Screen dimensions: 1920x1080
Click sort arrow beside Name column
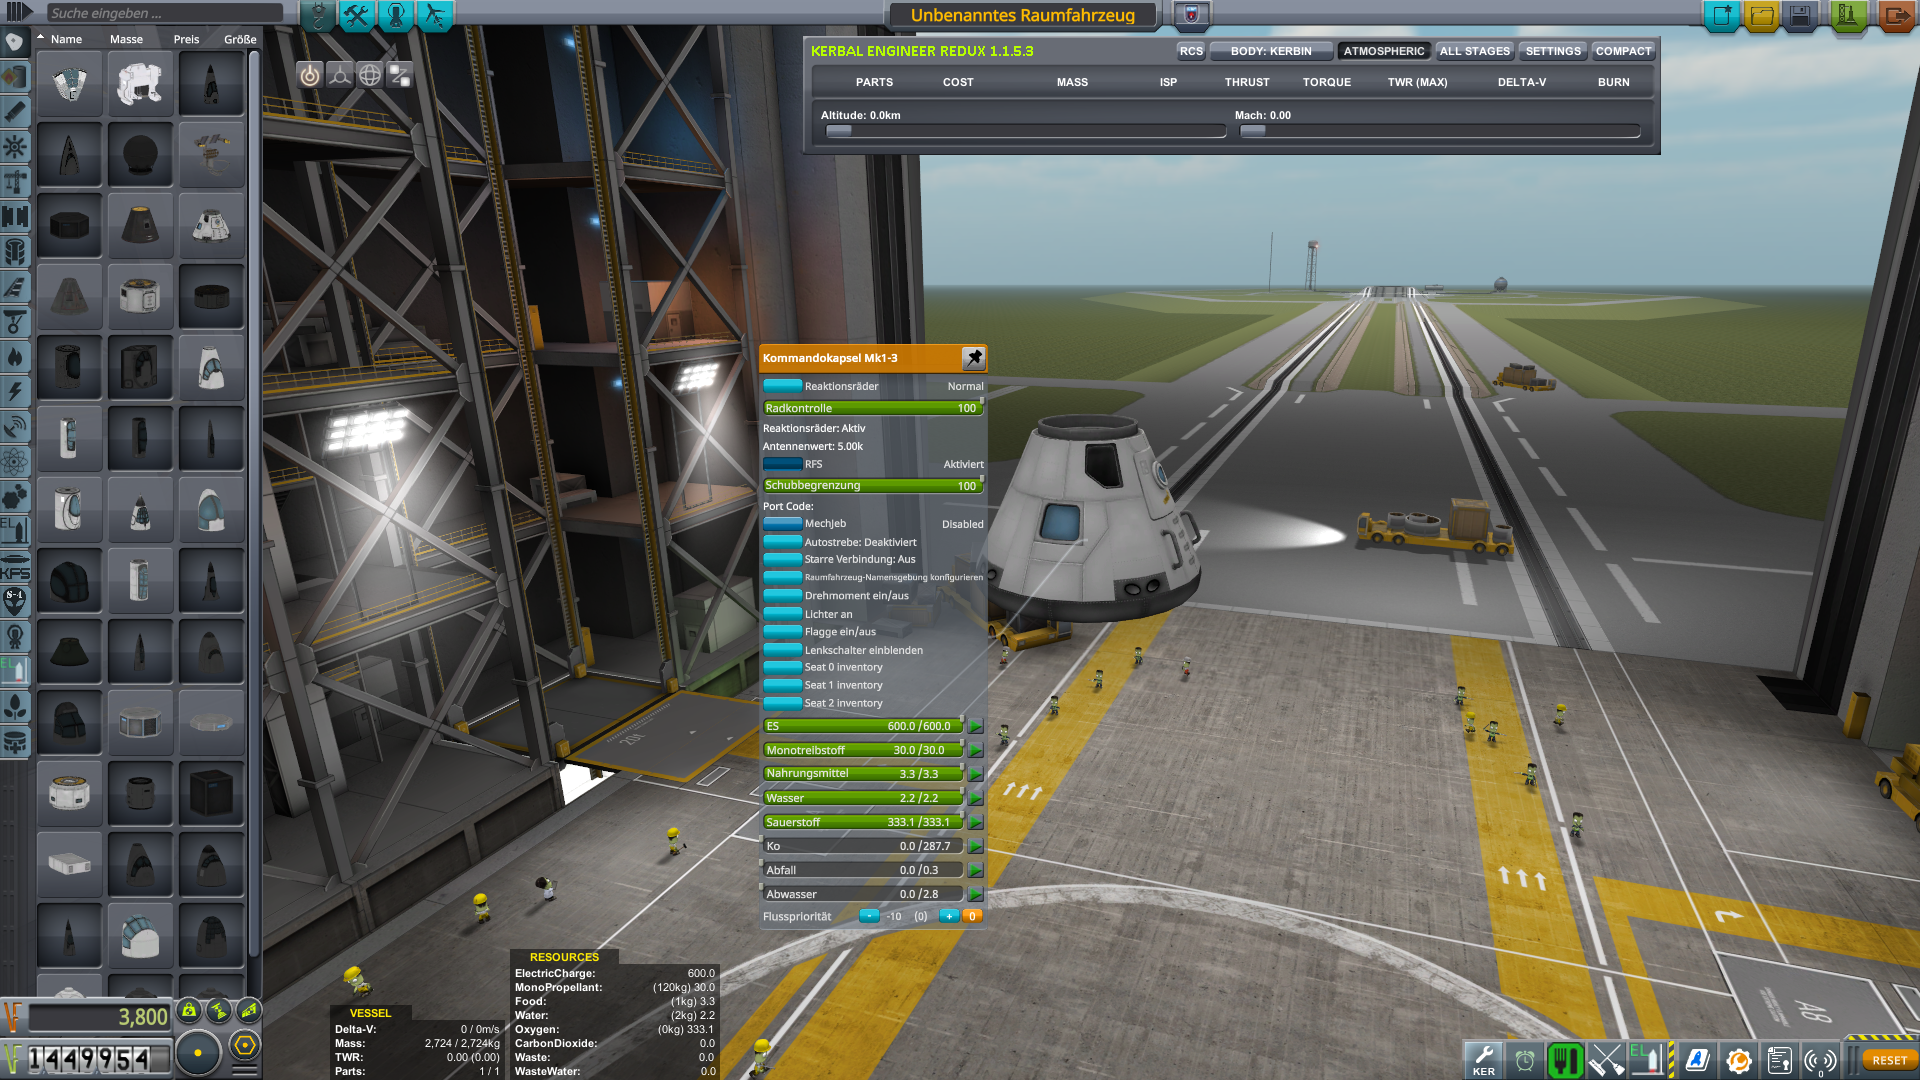41,38
